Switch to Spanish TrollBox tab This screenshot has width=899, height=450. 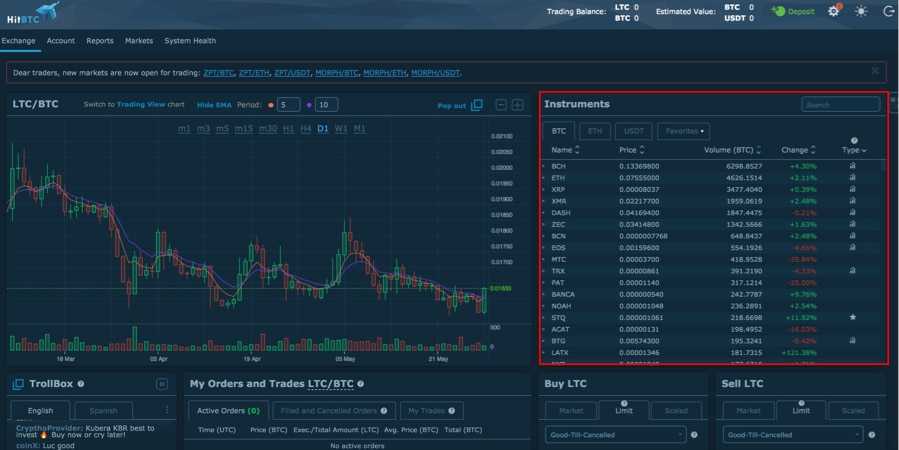click(x=103, y=410)
